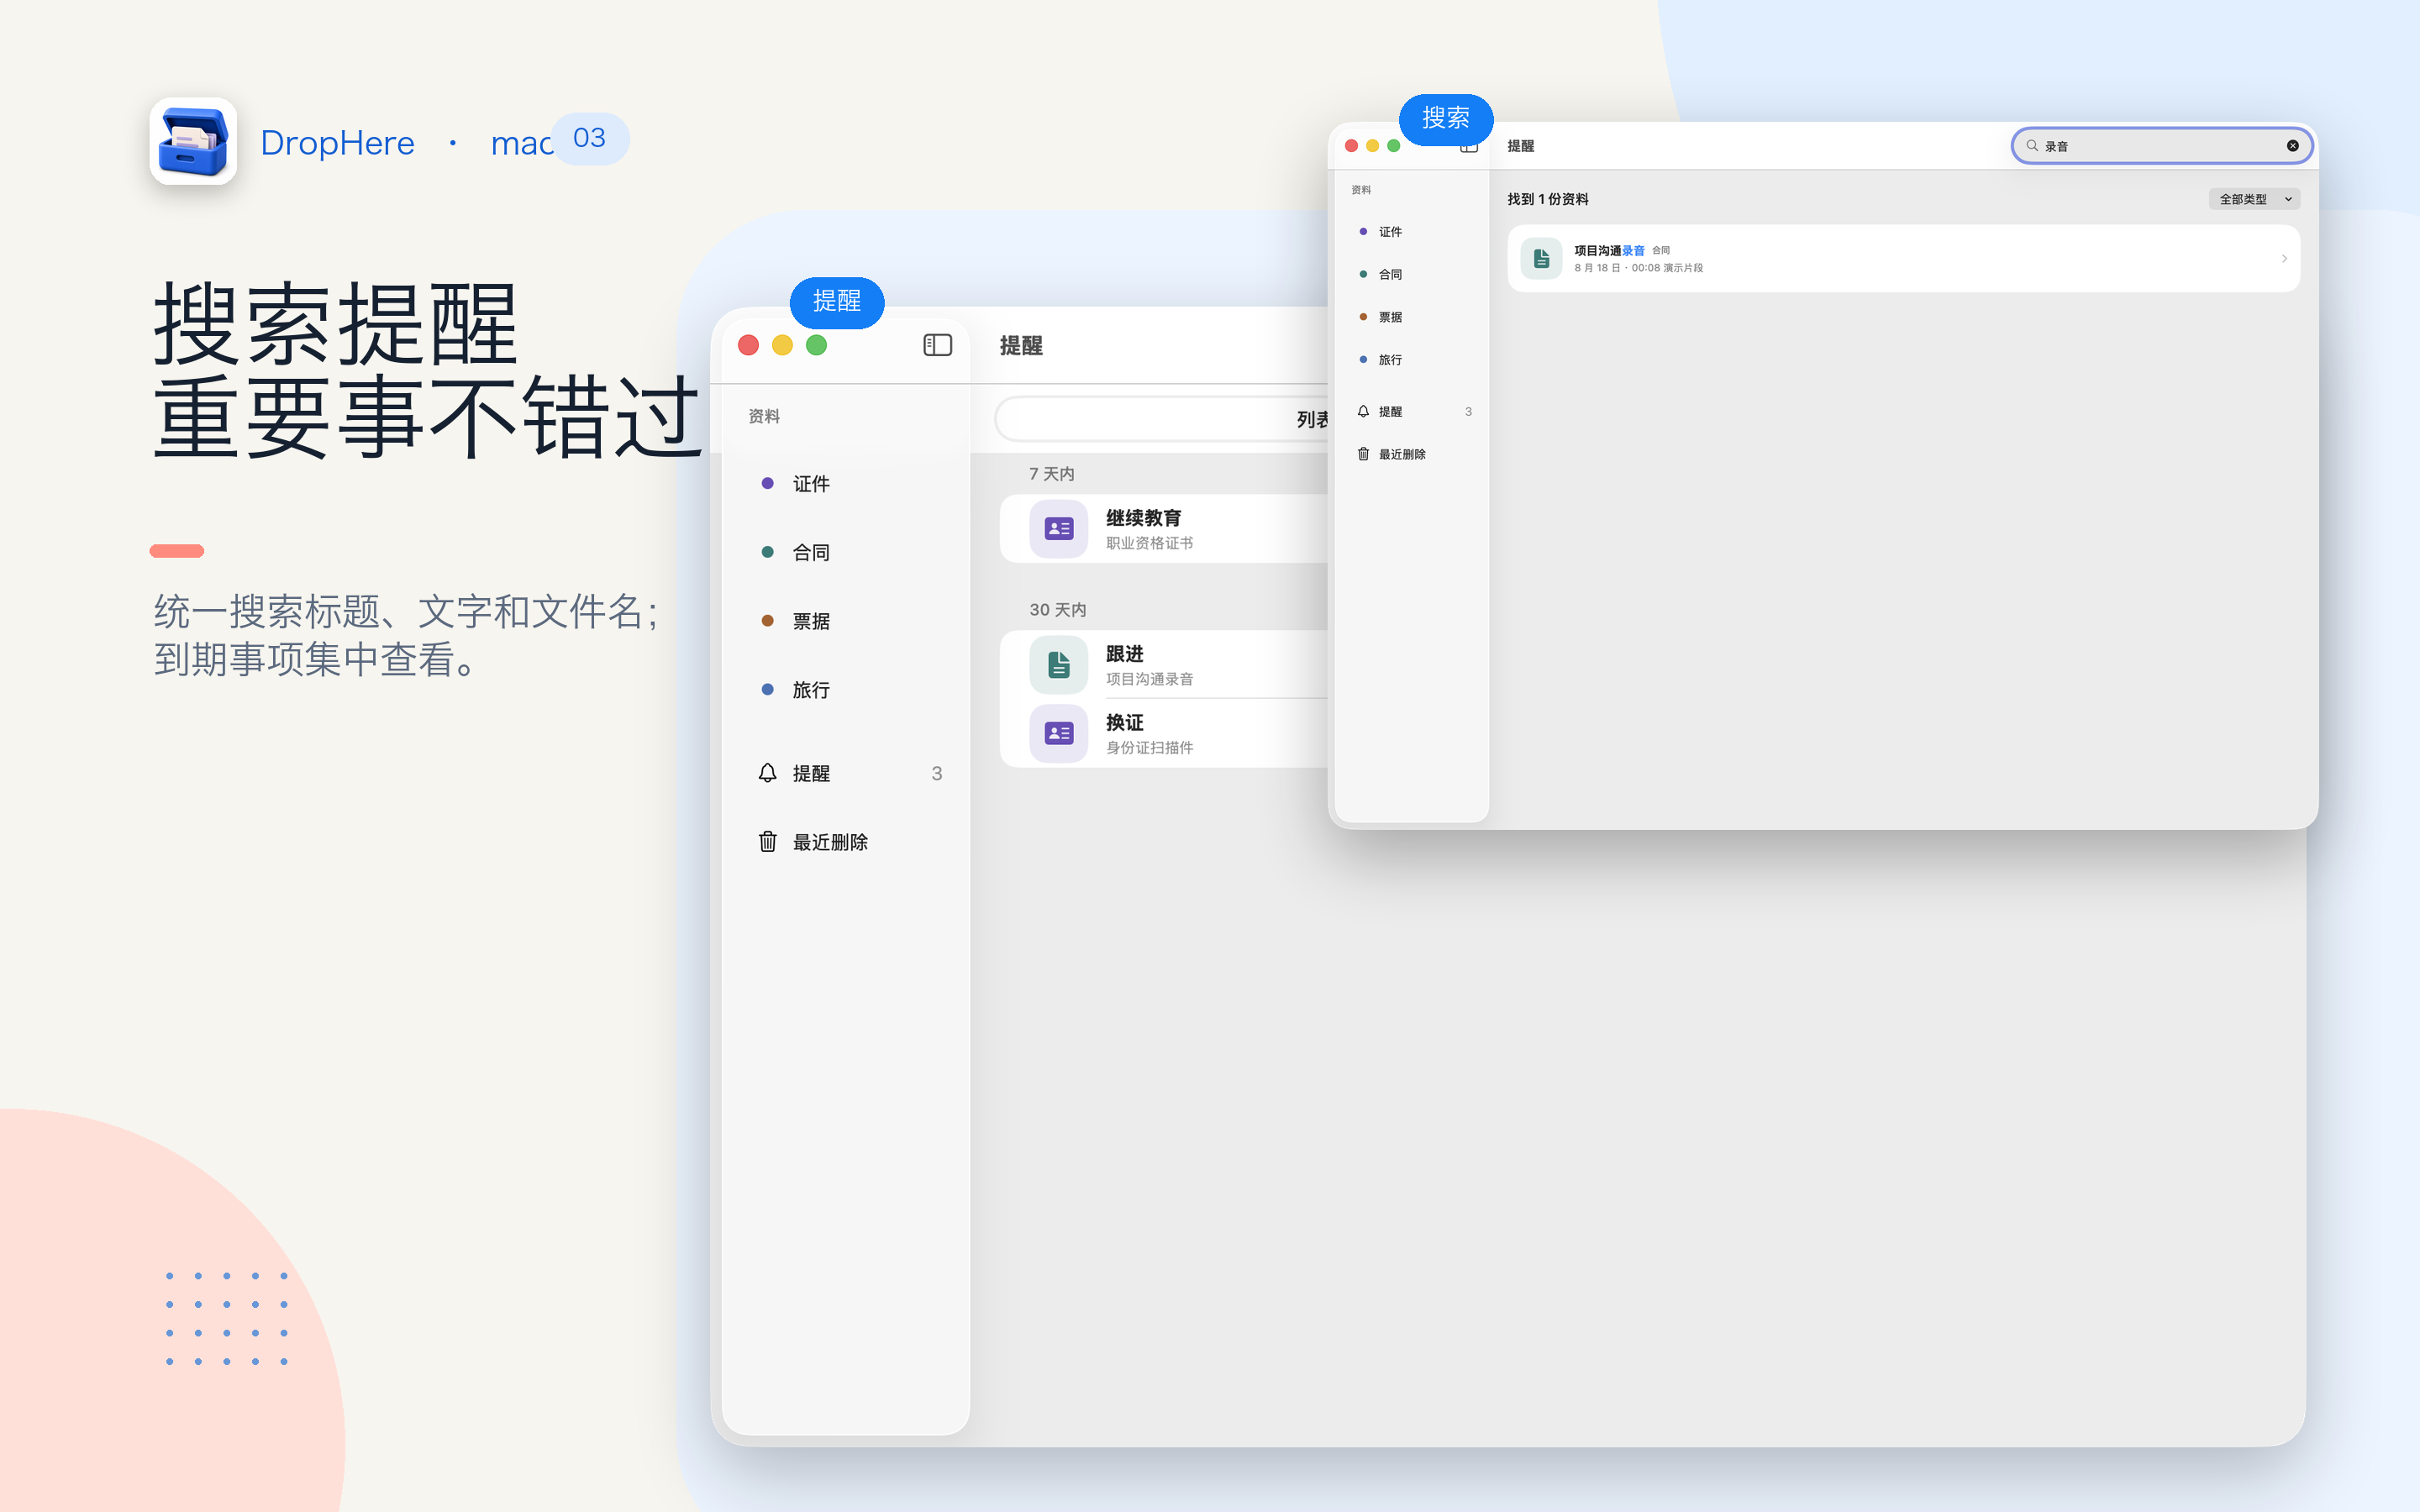
Task: Click the teal dot beside 合同 in large window
Action: point(767,552)
